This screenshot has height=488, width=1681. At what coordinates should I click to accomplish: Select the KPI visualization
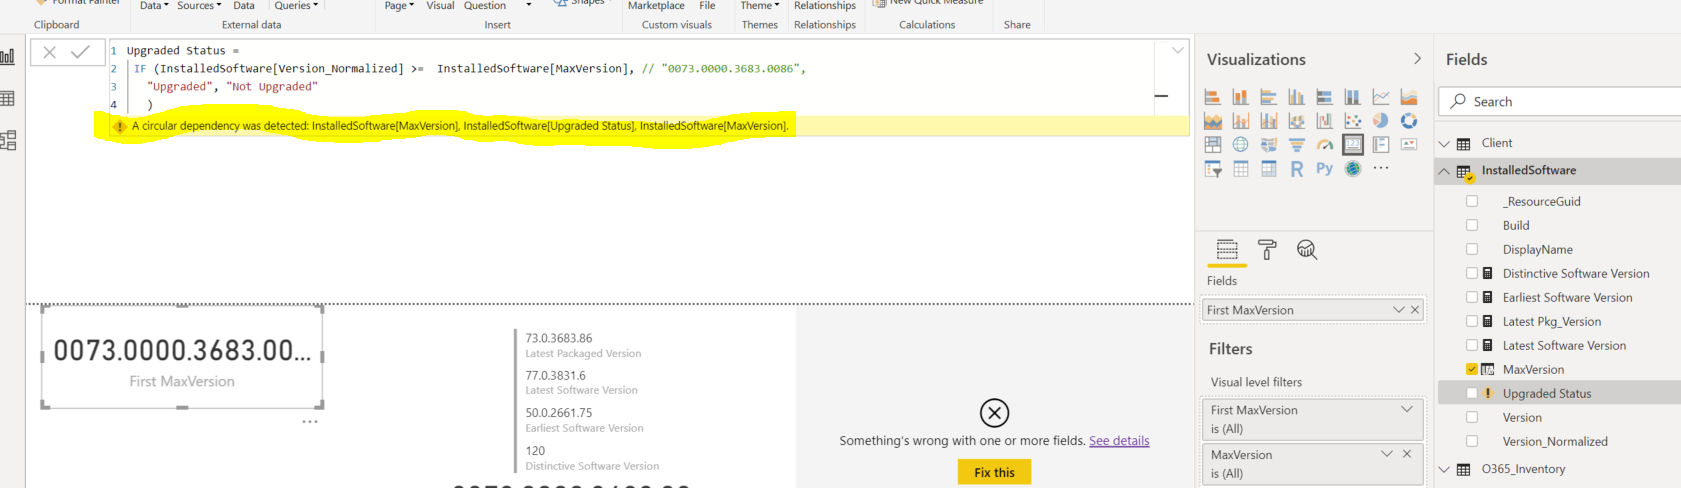click(1409, 144)
